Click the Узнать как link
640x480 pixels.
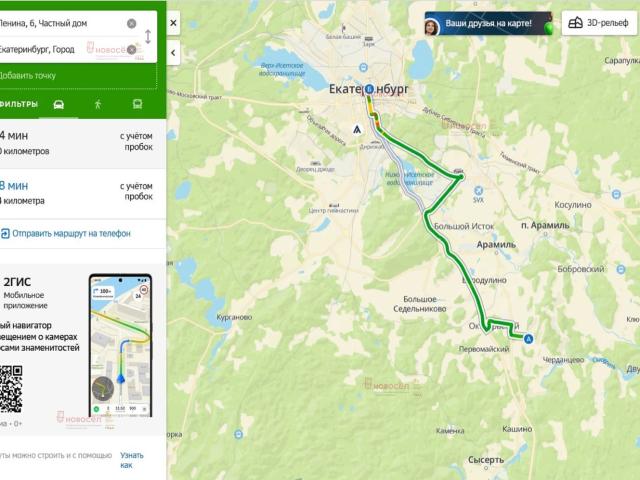pyautogui.click(x=131, y=460)
